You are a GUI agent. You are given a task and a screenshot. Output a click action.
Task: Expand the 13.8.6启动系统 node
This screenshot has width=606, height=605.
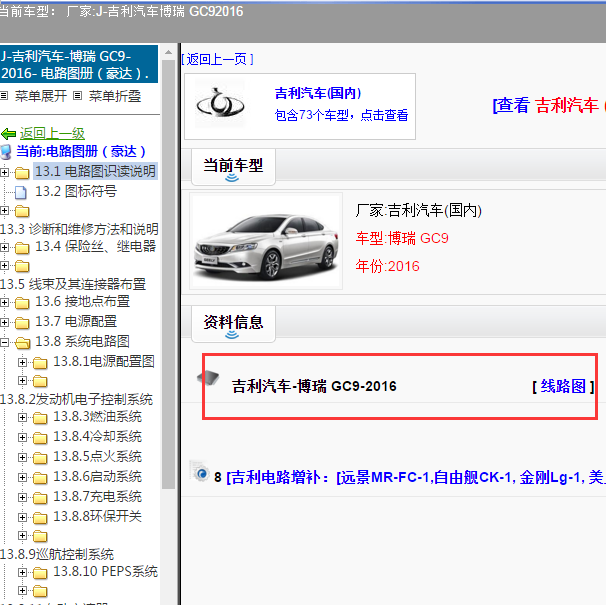coord(22,477)
